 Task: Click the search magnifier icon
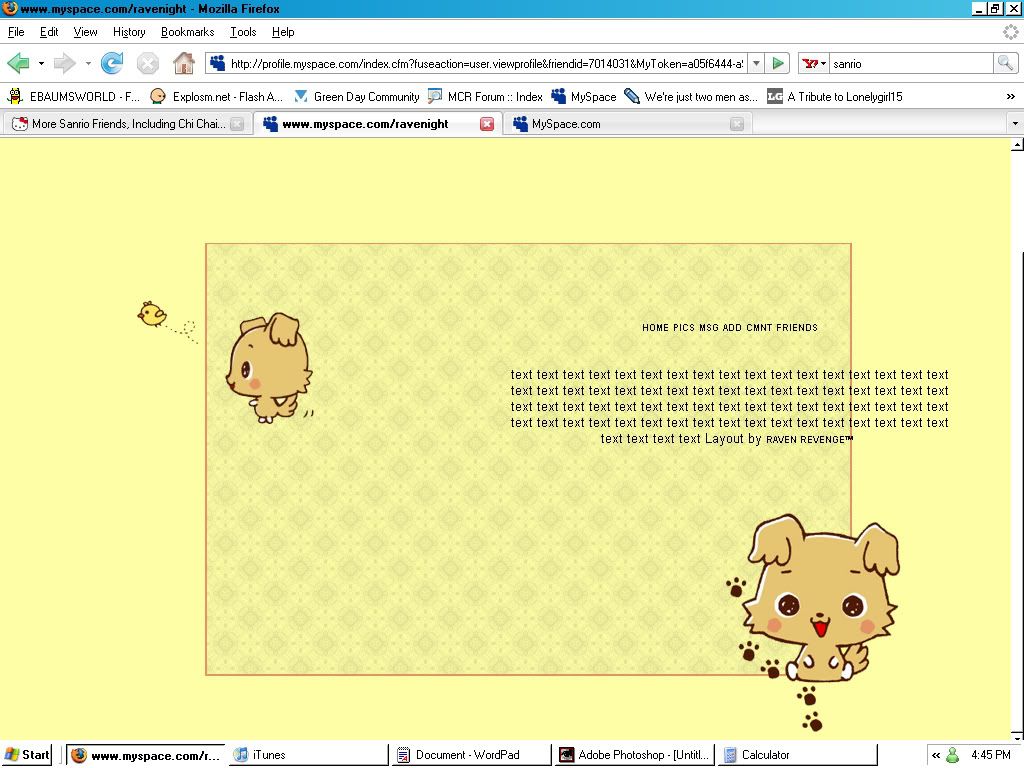[x=1004, y=64]
